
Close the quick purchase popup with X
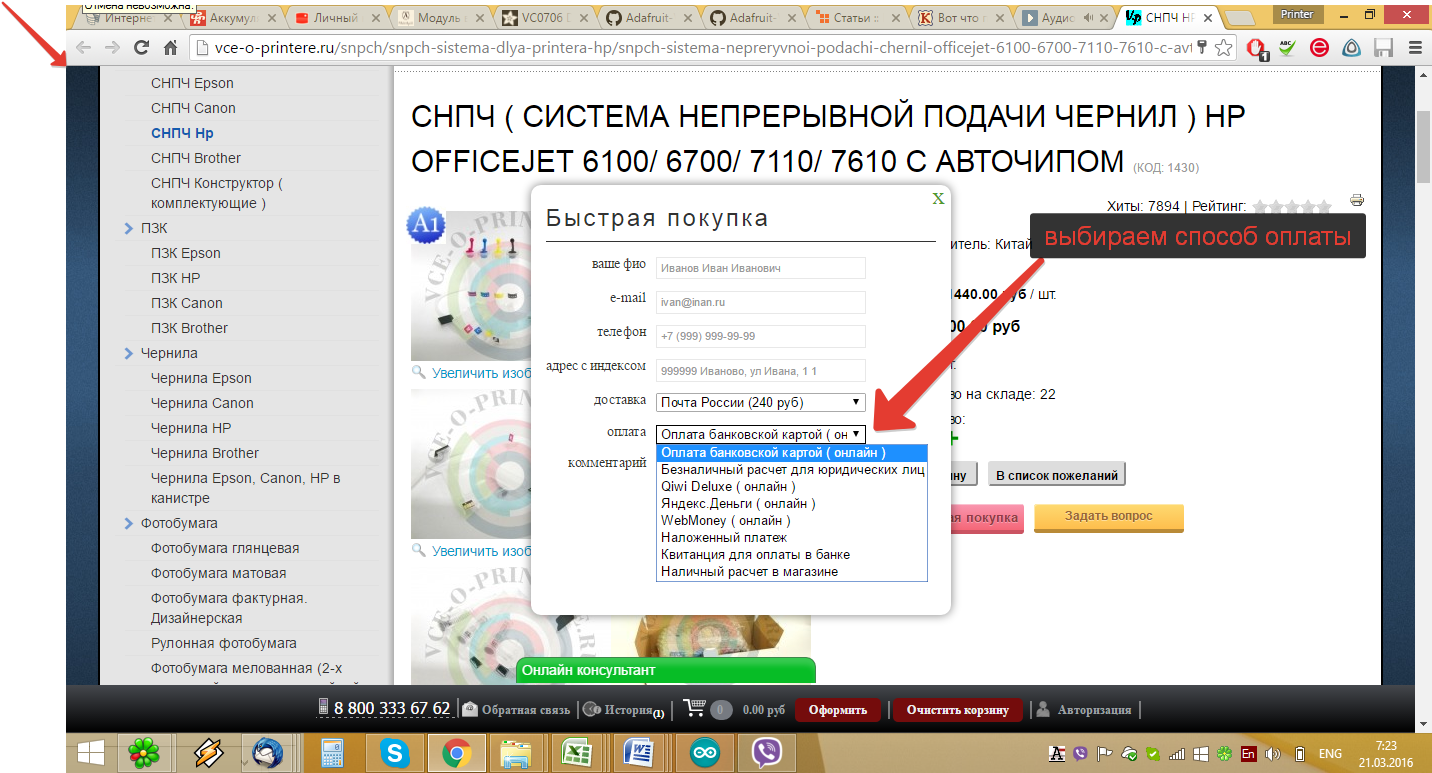point(938,198)
